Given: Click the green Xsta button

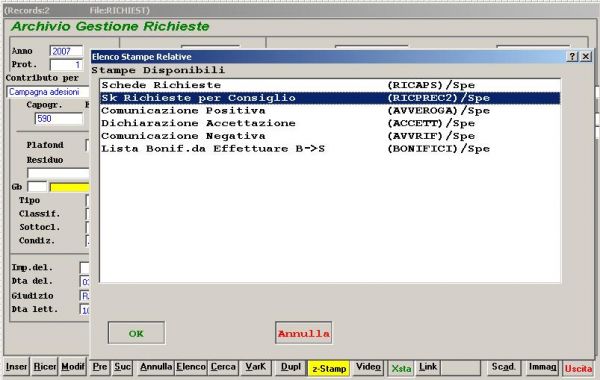Looking at the screenshot, I should pyautogui.click(x=401, y=369).
